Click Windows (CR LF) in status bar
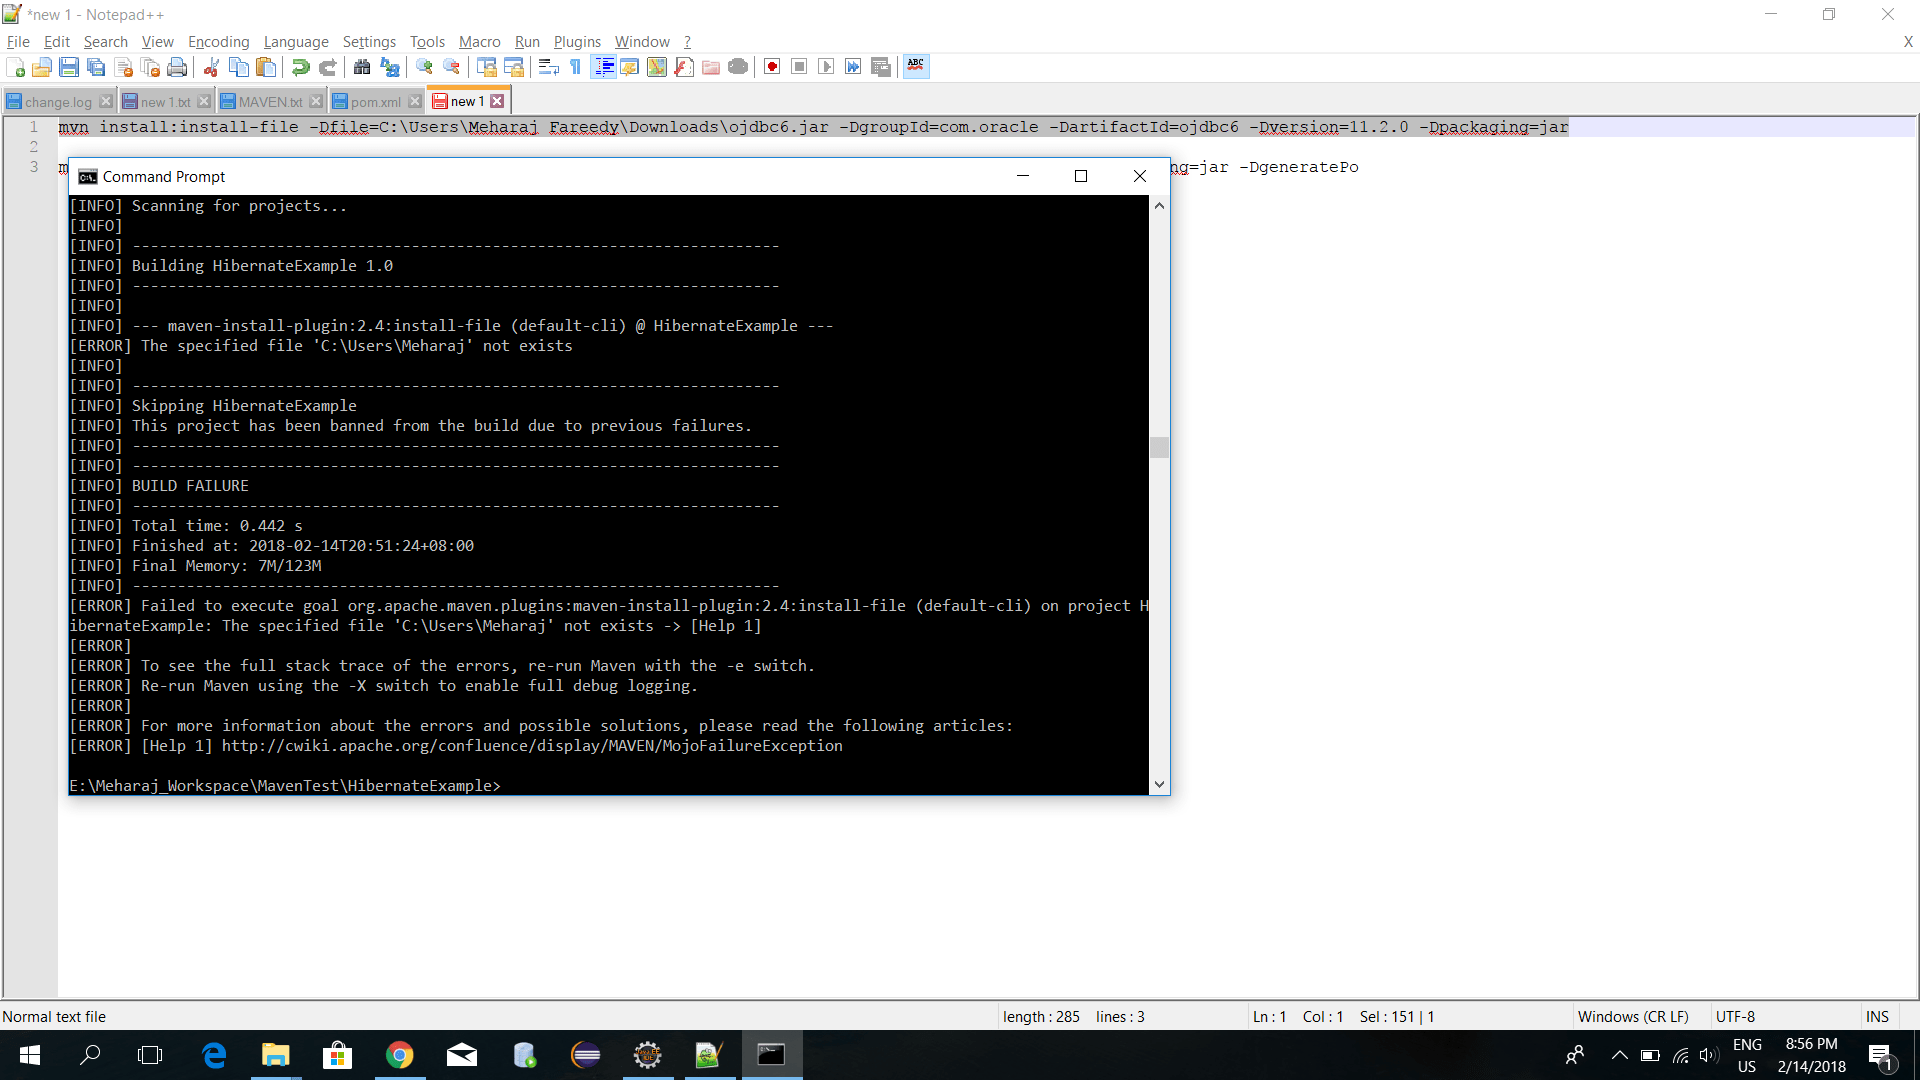The width and height of the screenshot is (1920, 1080). (x=1633, y=1017)
